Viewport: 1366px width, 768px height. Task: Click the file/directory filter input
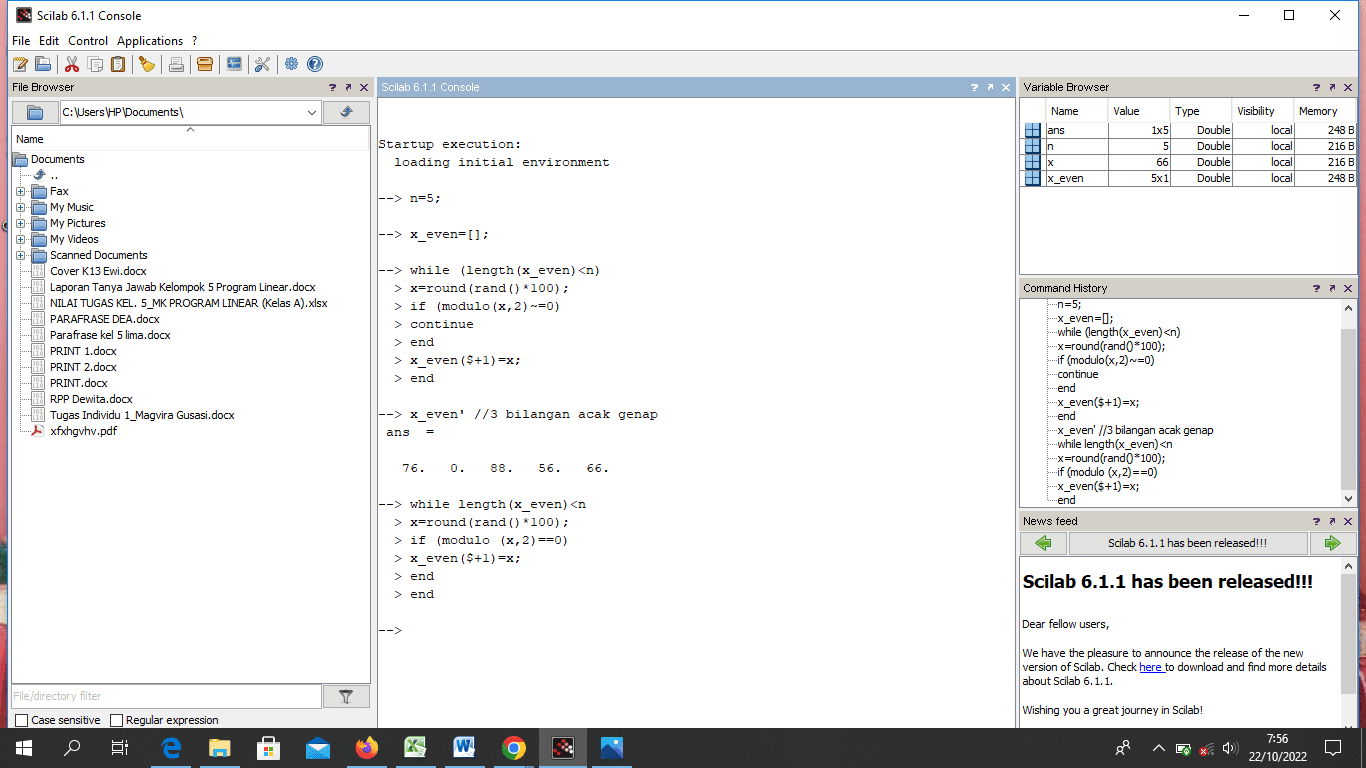tap(167, 696)
